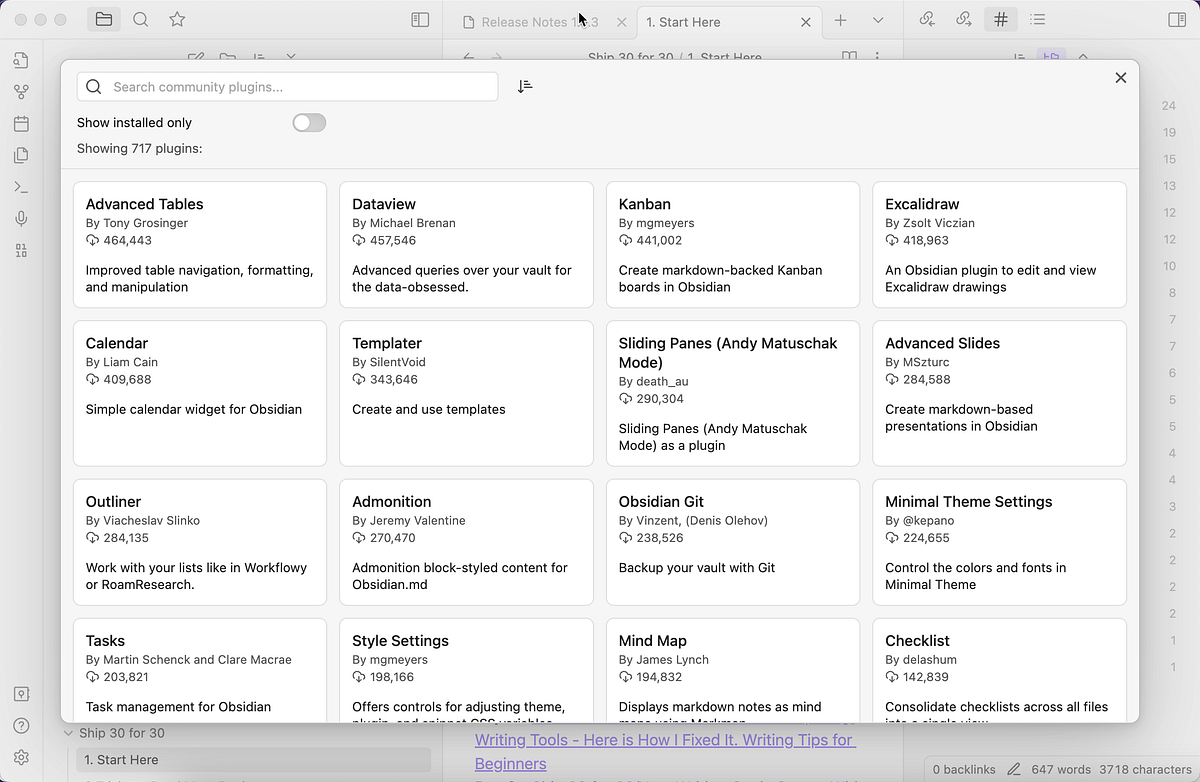Toggle the left sidebar collapse icon

[420, 20]
